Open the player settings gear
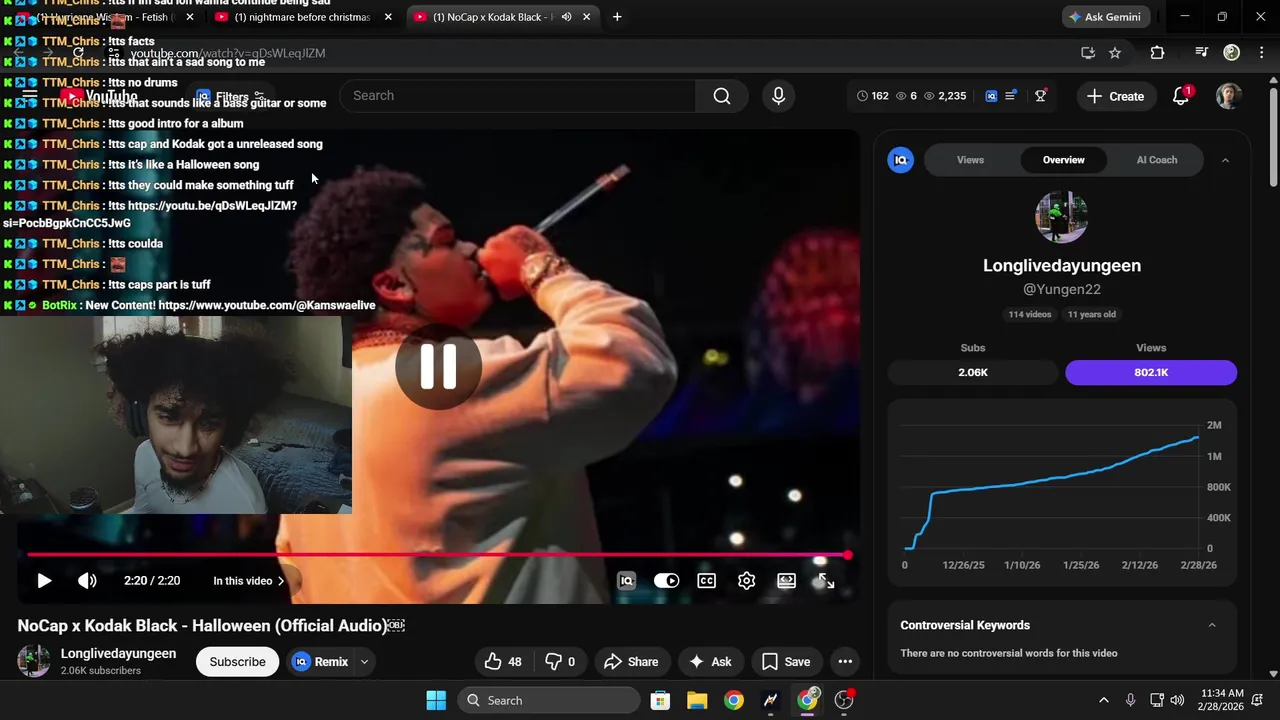Viewport: 1280px width, 720px height. pyautogui.click(x=747, y=581)
